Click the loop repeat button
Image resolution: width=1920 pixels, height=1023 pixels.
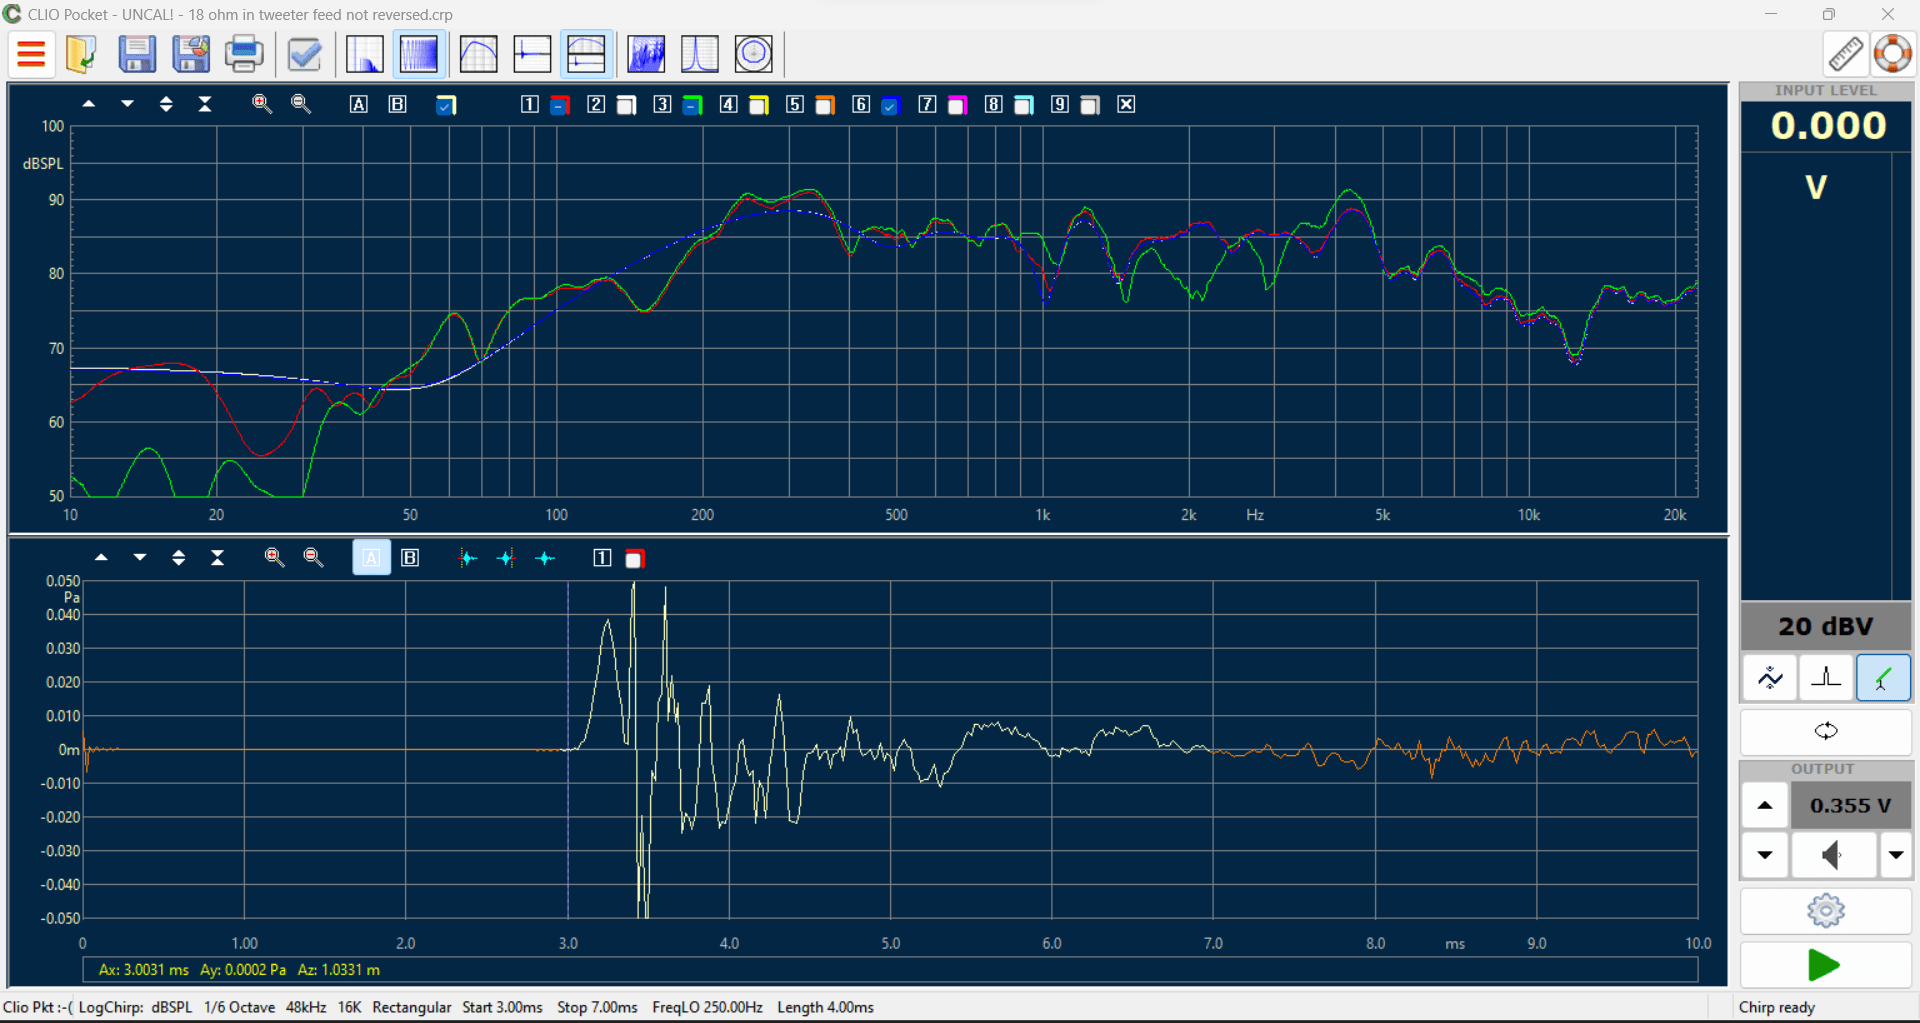click(x=1826, y=731)
